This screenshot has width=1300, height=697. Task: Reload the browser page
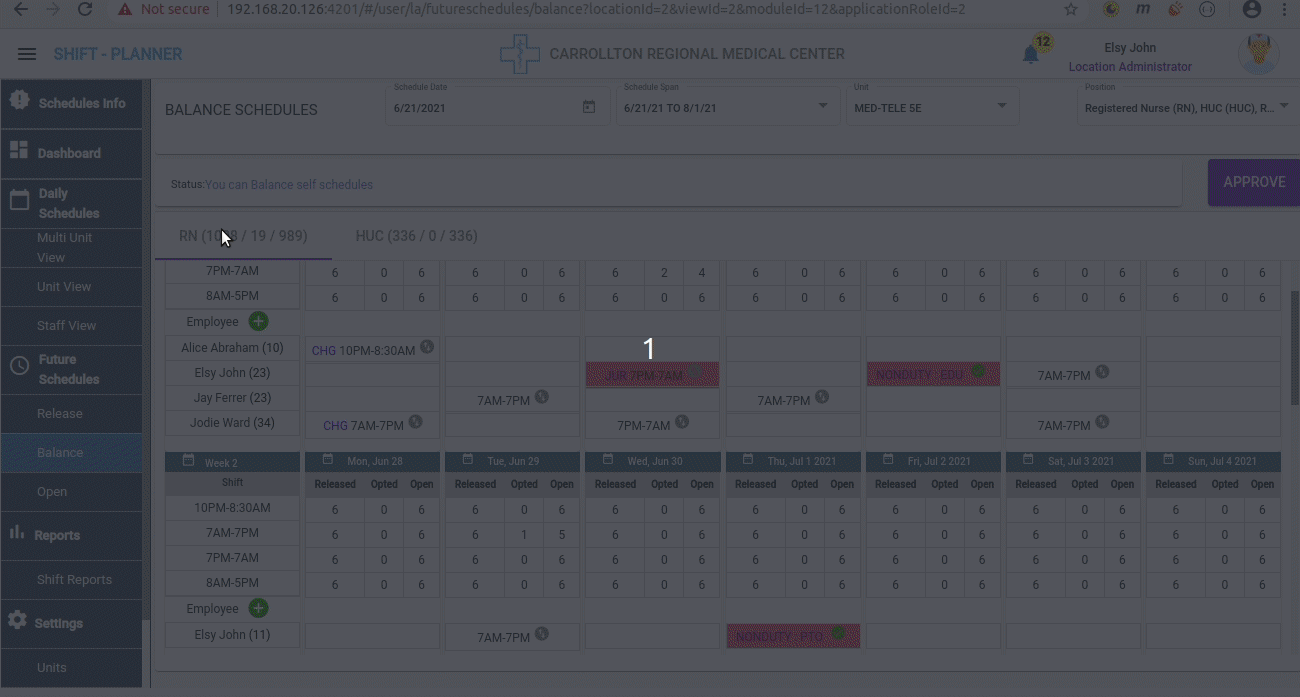[85, 9]
